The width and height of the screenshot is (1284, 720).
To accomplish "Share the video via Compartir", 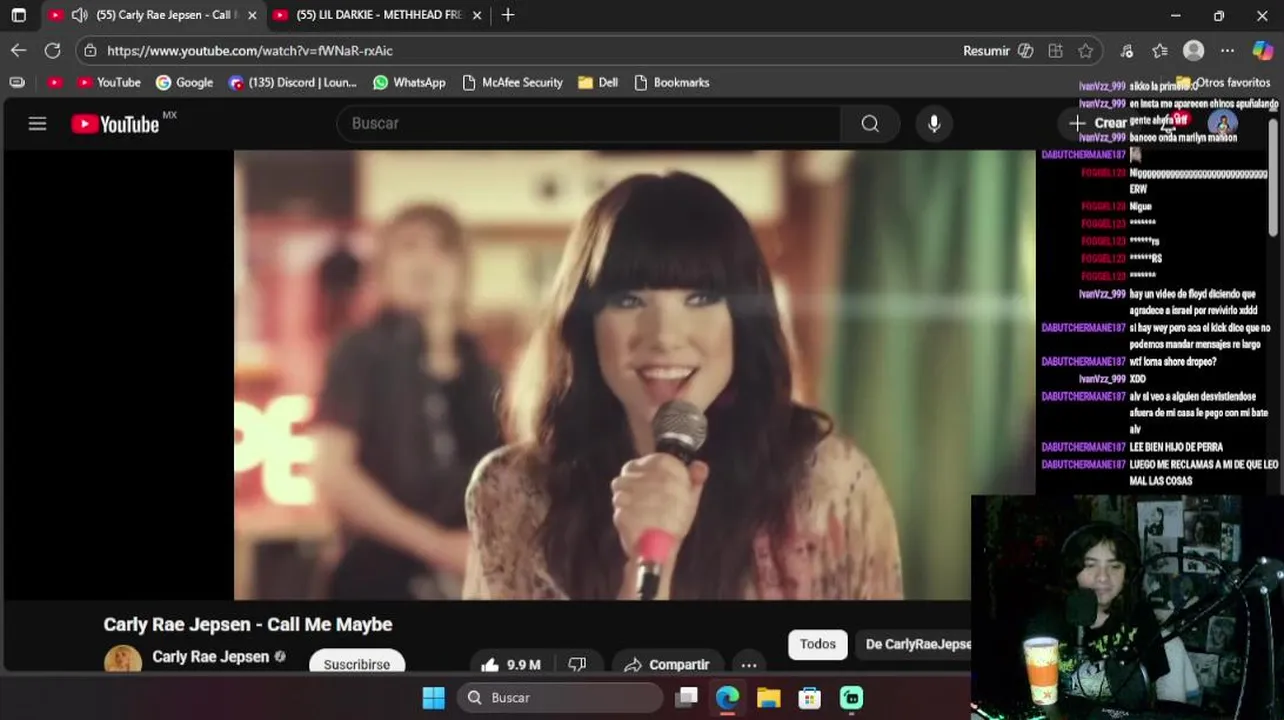I will pyautogui.click(x=667, y=664).
